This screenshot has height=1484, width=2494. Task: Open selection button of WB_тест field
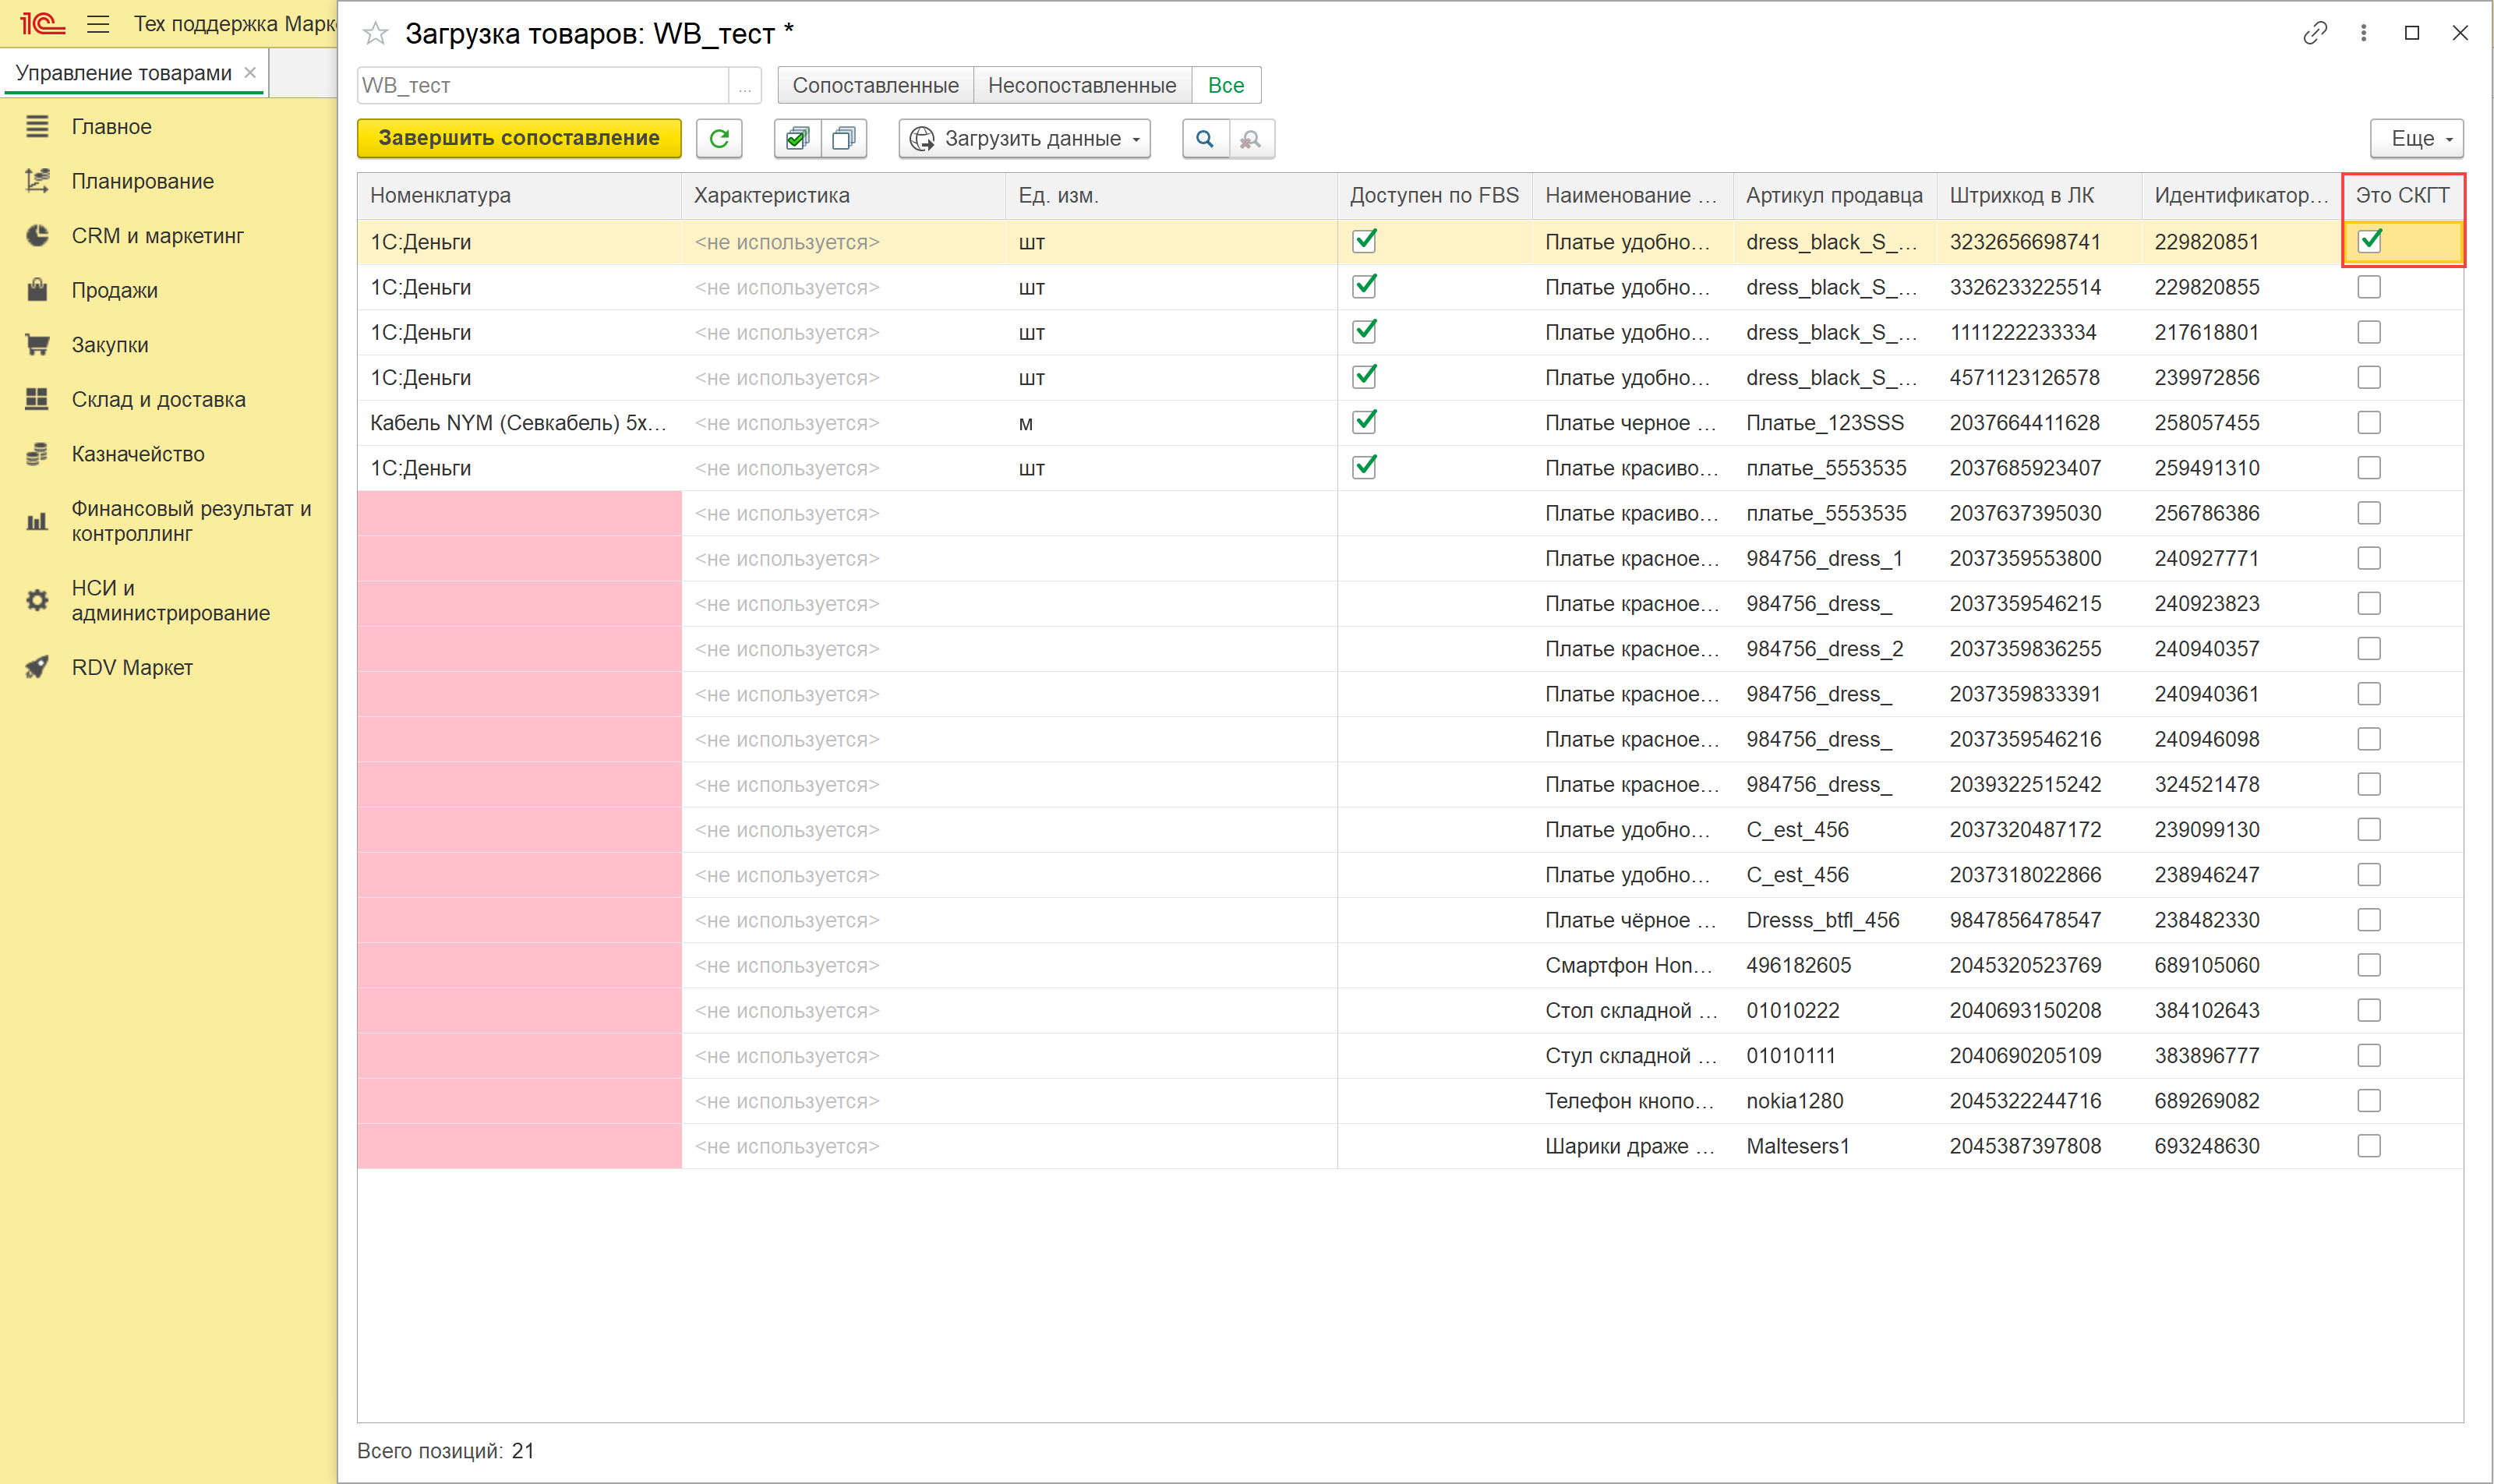[x=745, y=86]
